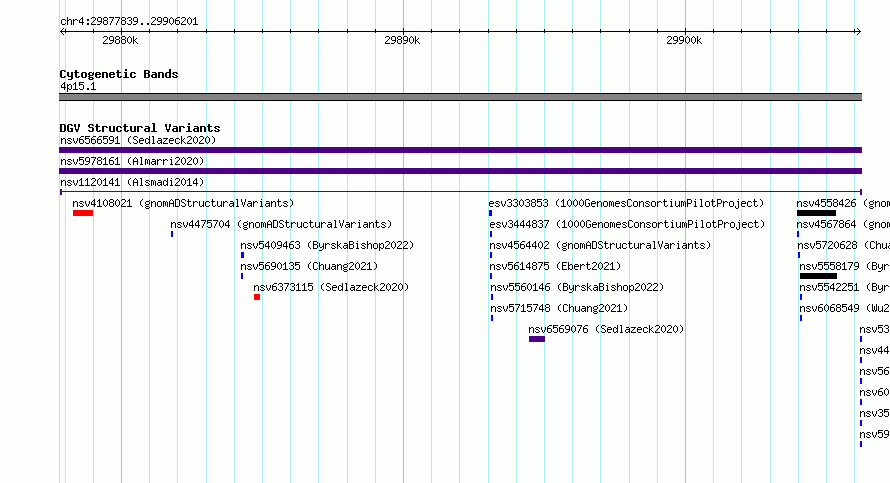Click nsv6373115 (Sedlazeck2020) label

click(x=331, y=287)
